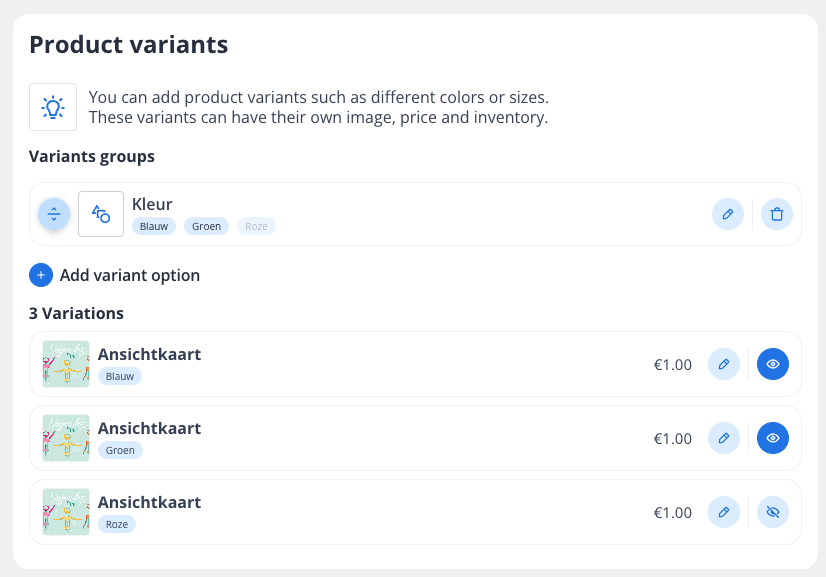This screenshot has height=577, width=826.
Task: Click the Kleur group name
Action: (152, 204)
